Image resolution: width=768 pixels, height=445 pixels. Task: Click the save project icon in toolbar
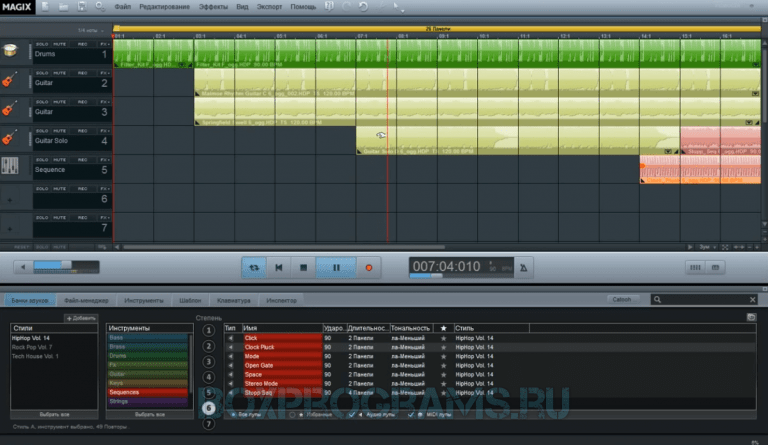[80, 6]
